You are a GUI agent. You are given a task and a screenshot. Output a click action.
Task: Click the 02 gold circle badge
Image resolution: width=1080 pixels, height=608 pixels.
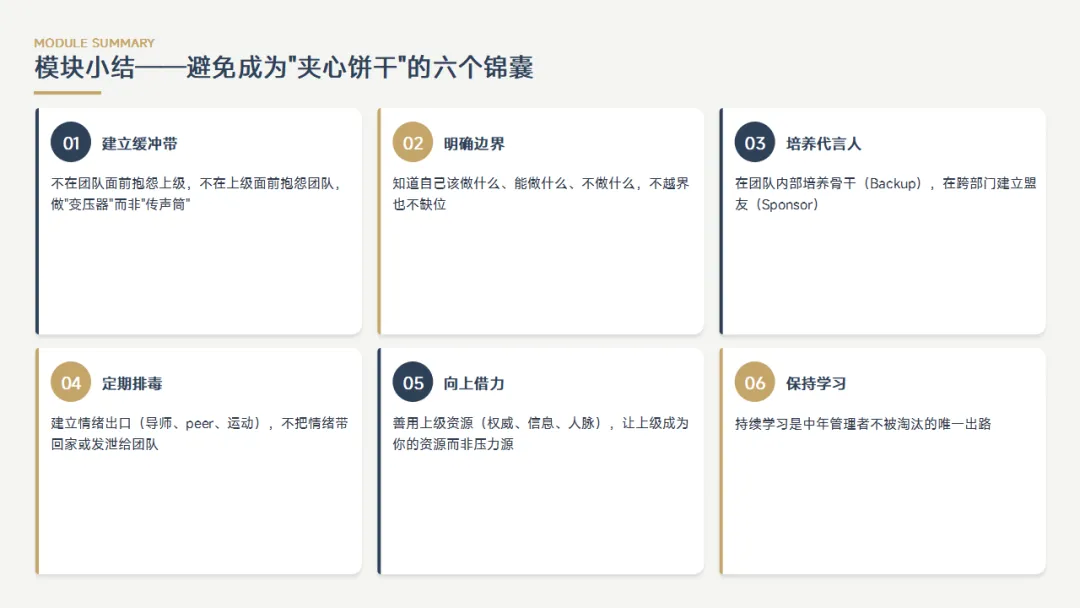tap(413, 143)
